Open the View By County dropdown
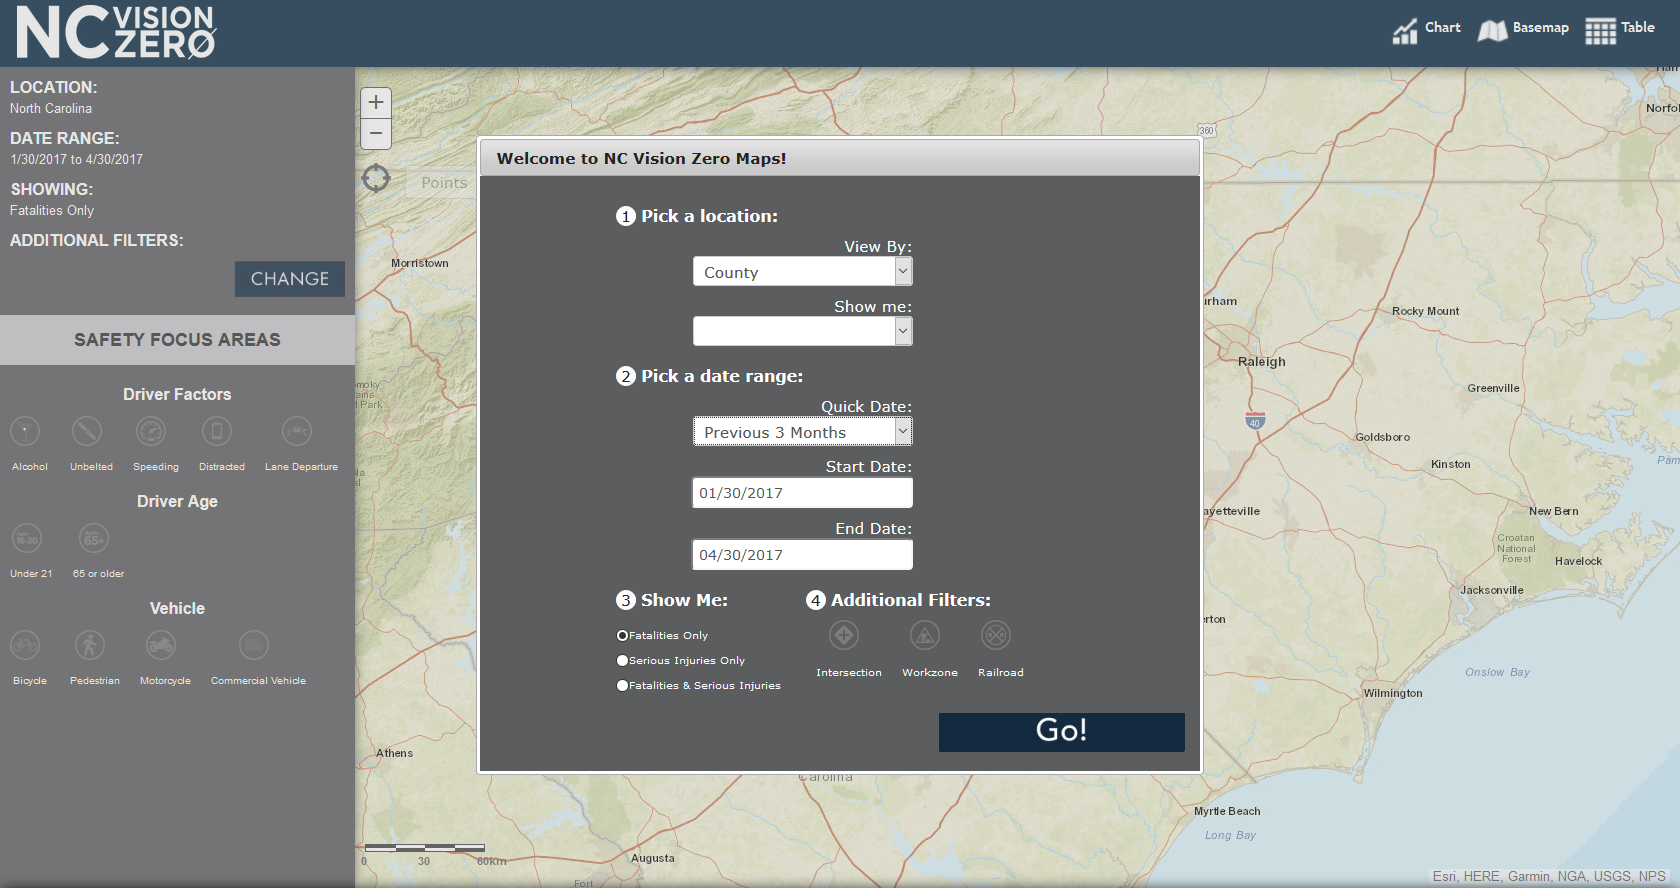Screen dimensions: 1680x888 pos(802,272)
